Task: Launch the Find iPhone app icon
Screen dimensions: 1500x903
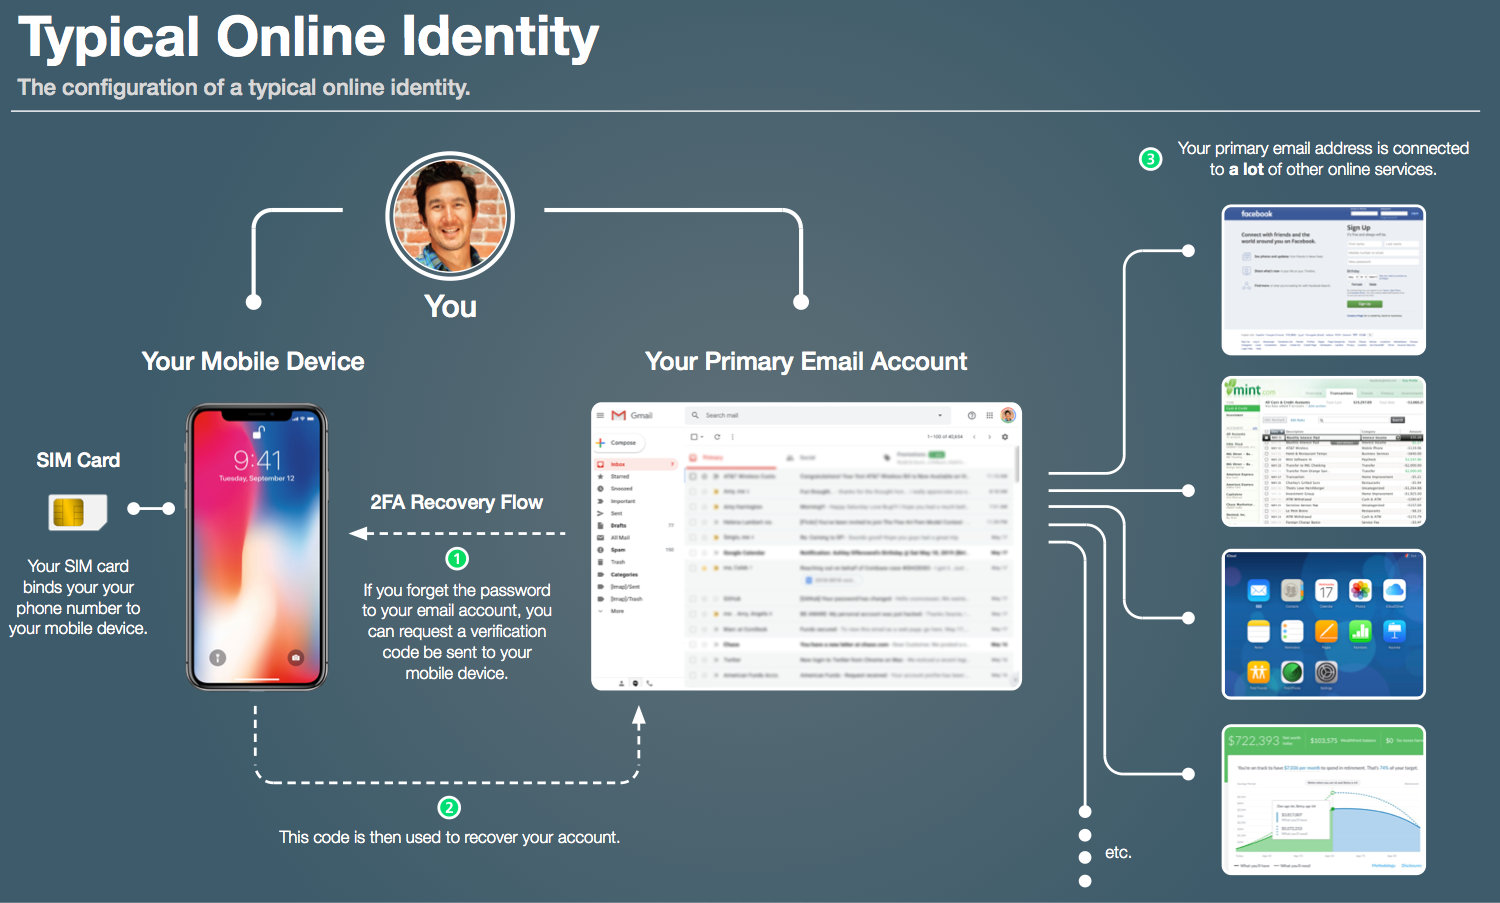Action: click(1292, 671)
